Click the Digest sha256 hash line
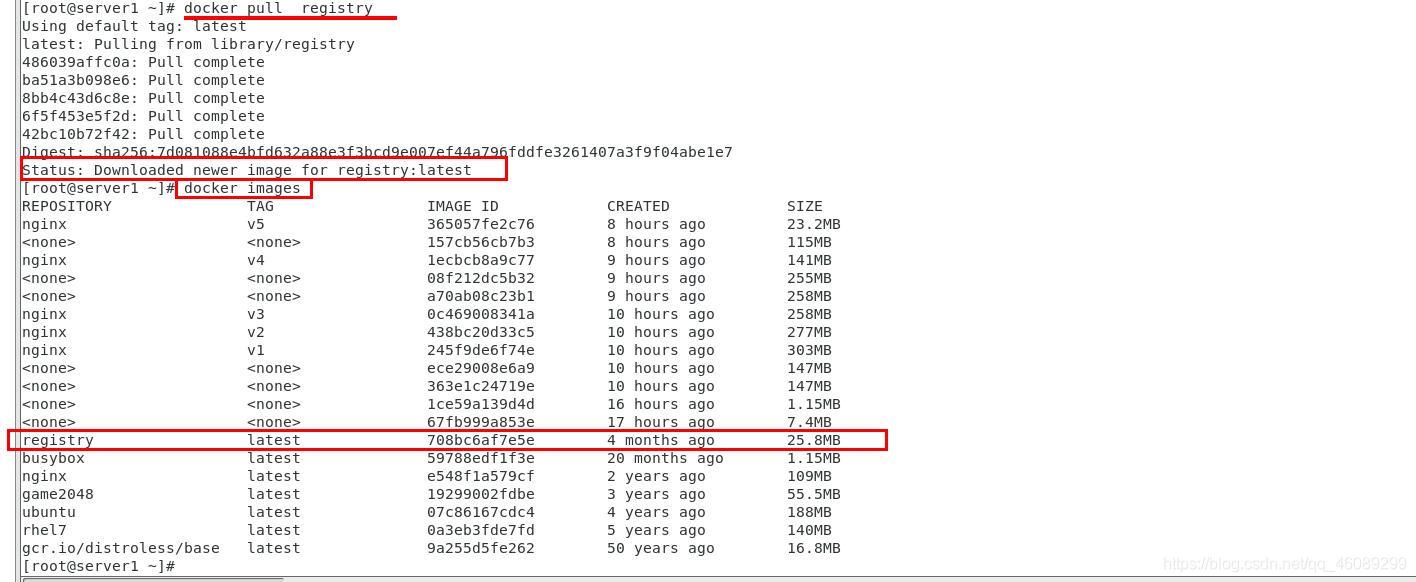 (x=377, y=152)
